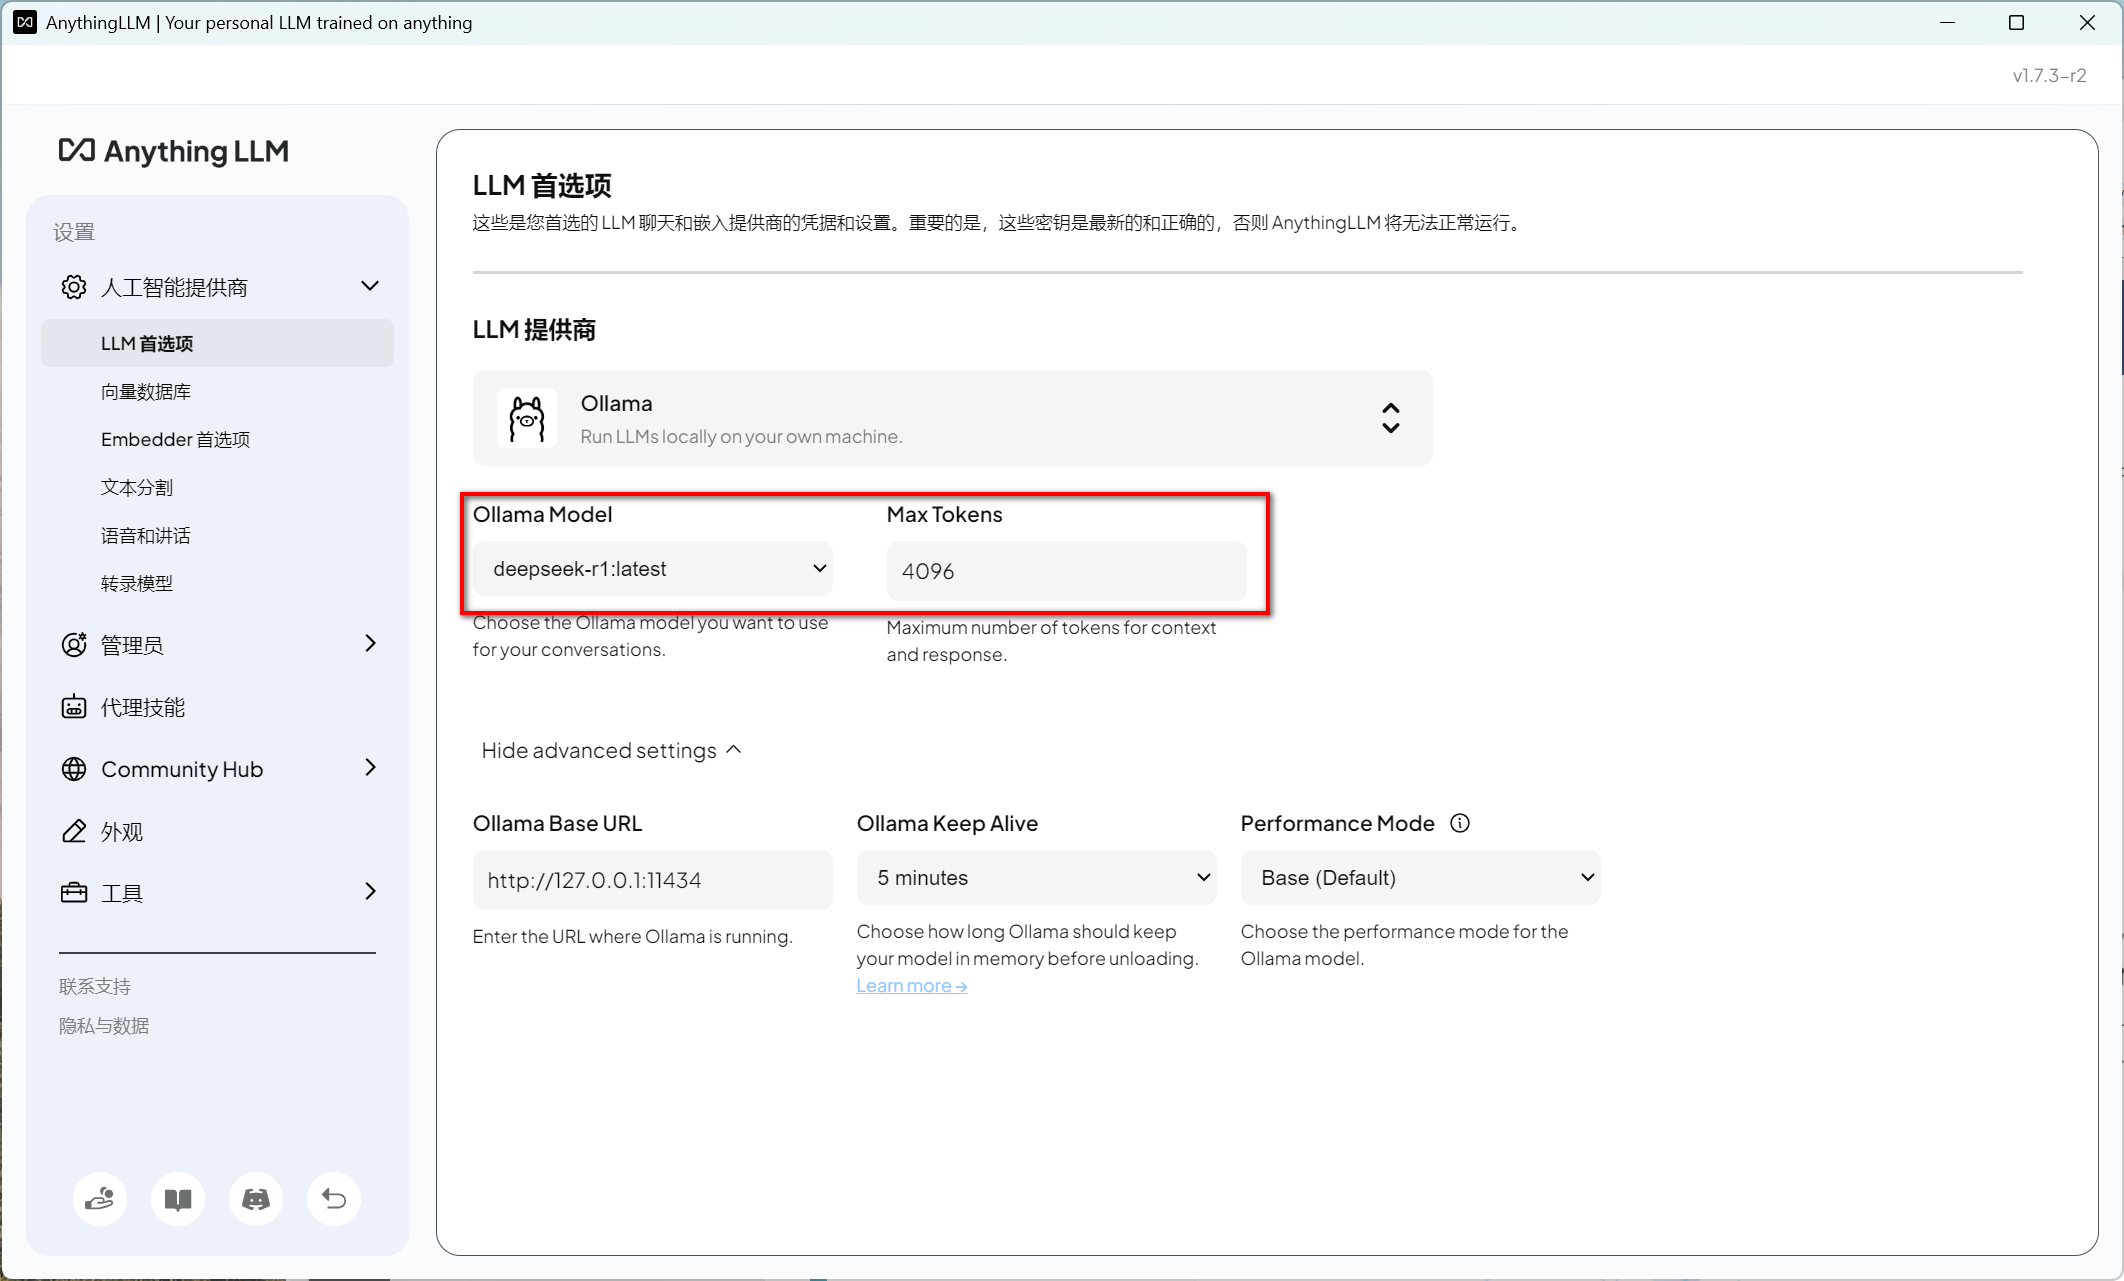Click the Anything LLM logo
The width and height of the screenshot is (2124, 1281).
pyautogui.click(x=174, y=151)
